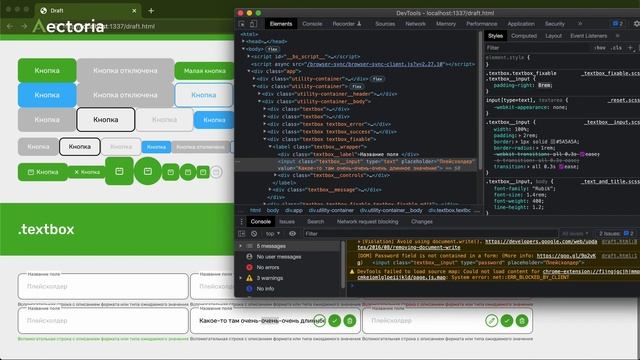This screenshot has height=360, width=640.
Task: Click the large round green icon button
Action: tap(147, 171)
